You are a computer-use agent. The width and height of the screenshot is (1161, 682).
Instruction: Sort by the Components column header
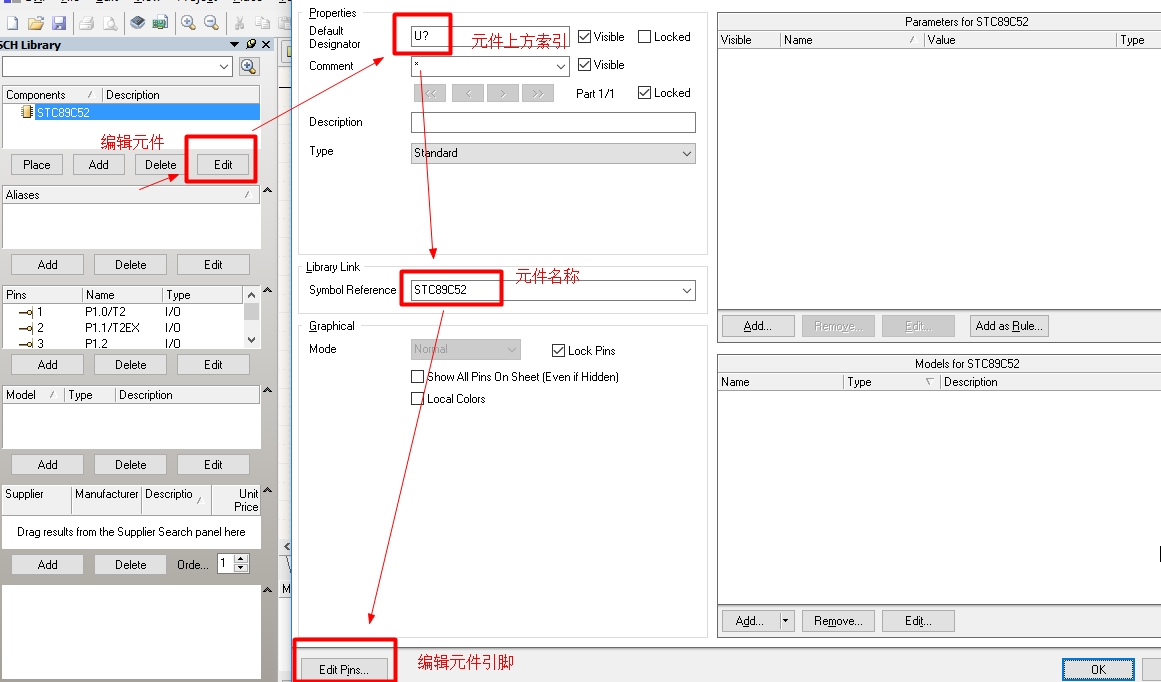point(52,95)
